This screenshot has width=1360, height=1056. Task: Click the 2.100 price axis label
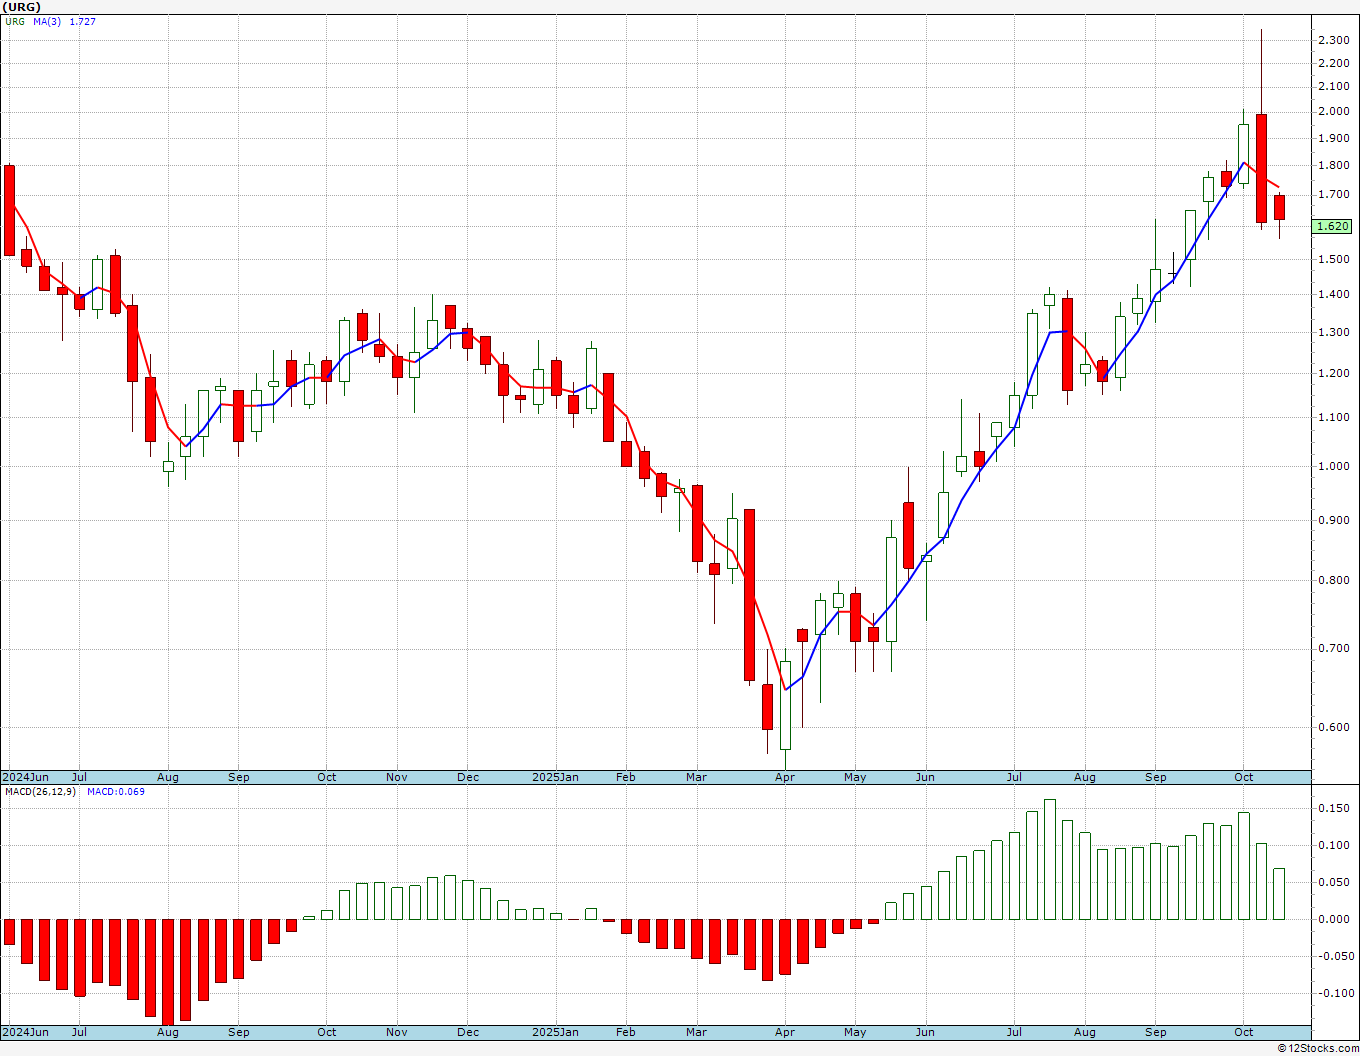click(1333, 87)
